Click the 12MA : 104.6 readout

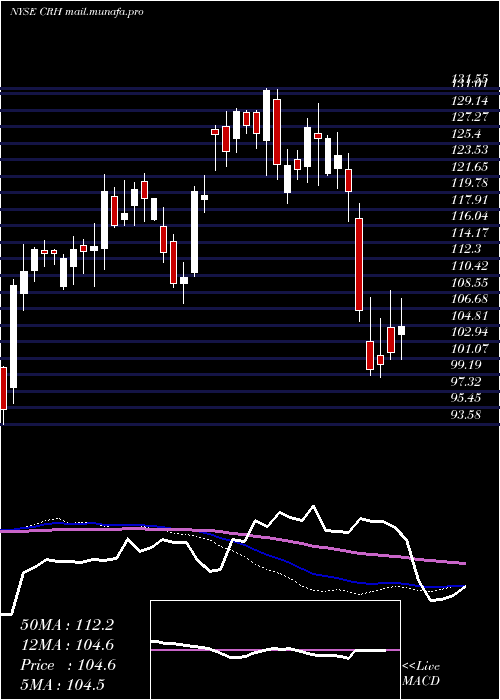pos(67,645)
